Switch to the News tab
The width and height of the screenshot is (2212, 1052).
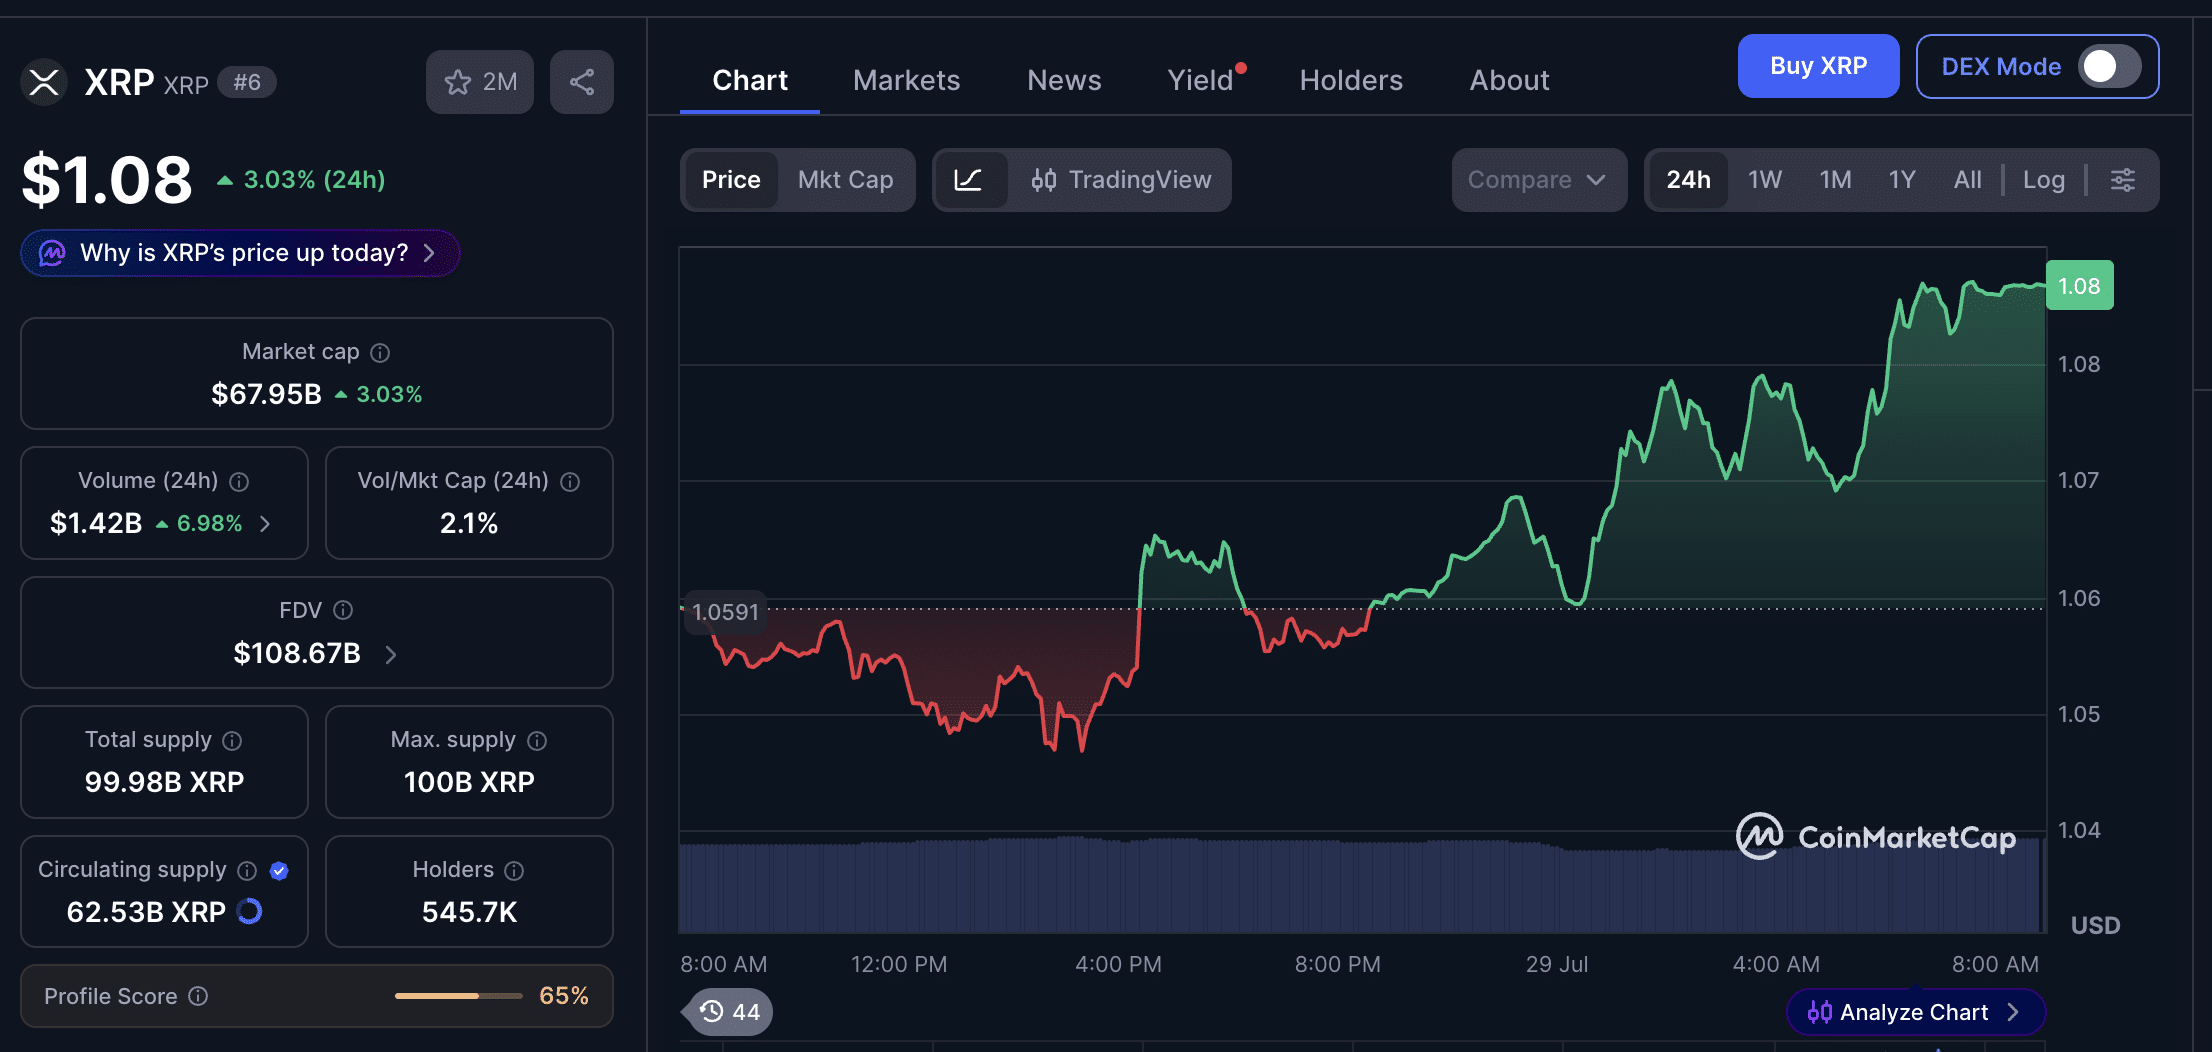(1064, 80)
